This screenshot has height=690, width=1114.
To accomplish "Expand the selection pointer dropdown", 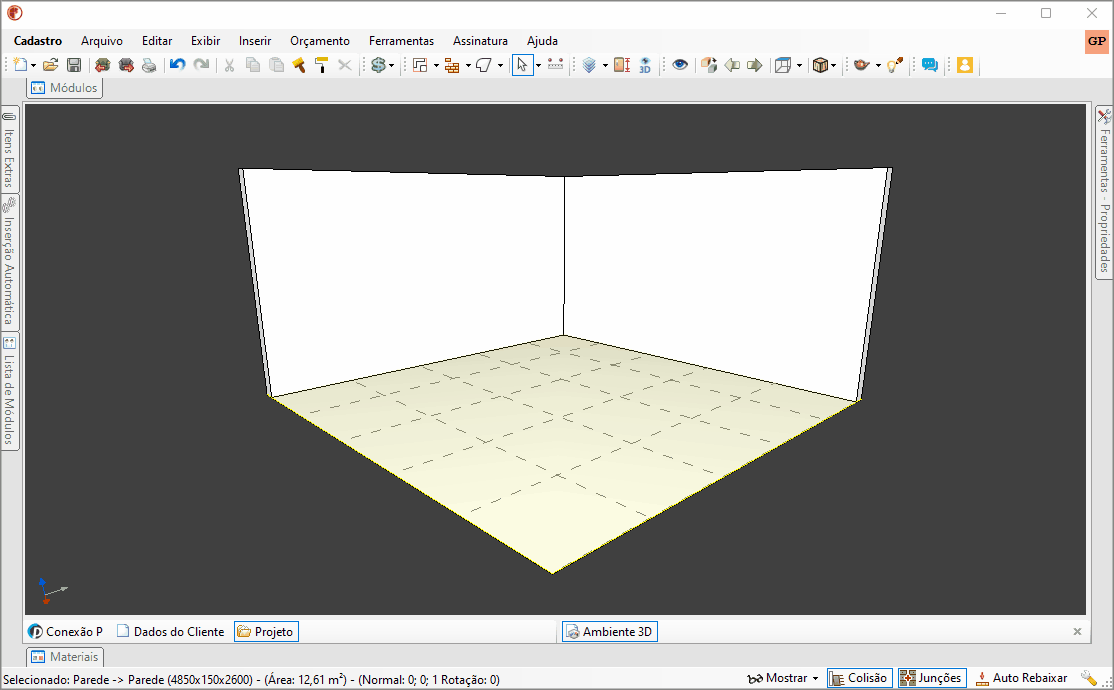I will (538, 66).
